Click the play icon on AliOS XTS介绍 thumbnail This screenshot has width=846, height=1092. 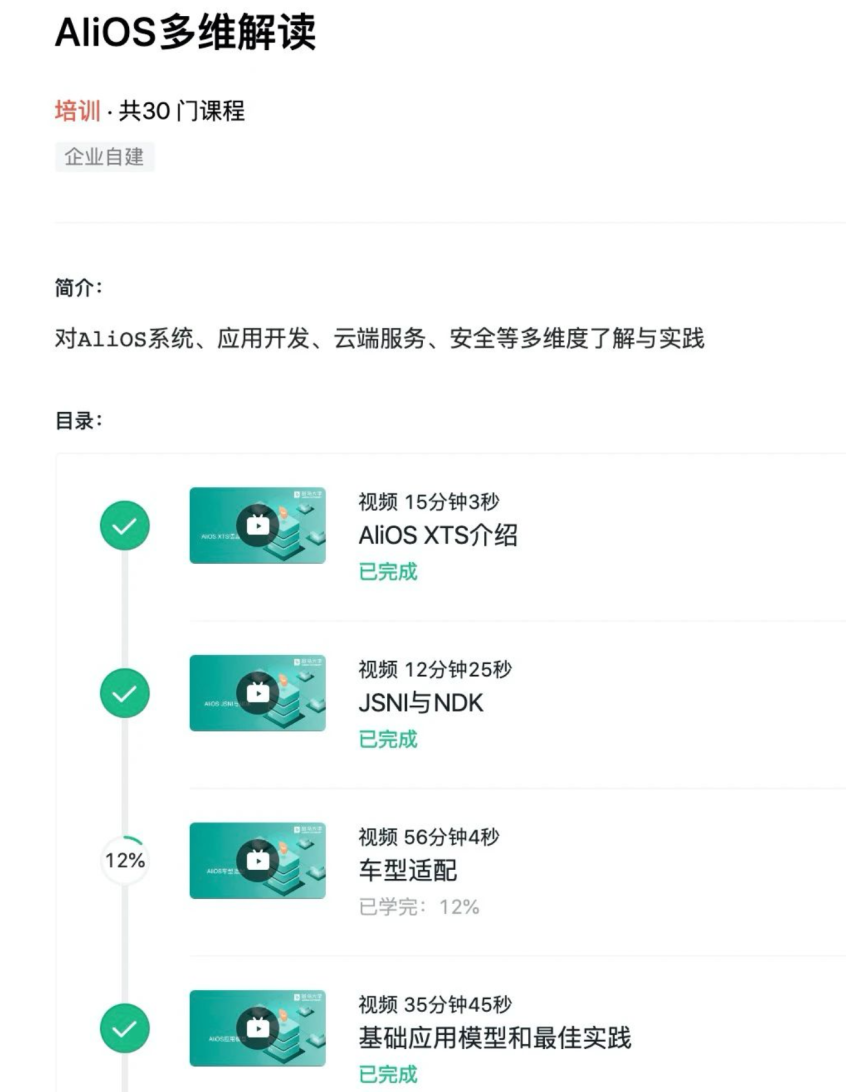click(x=257, y=525)
